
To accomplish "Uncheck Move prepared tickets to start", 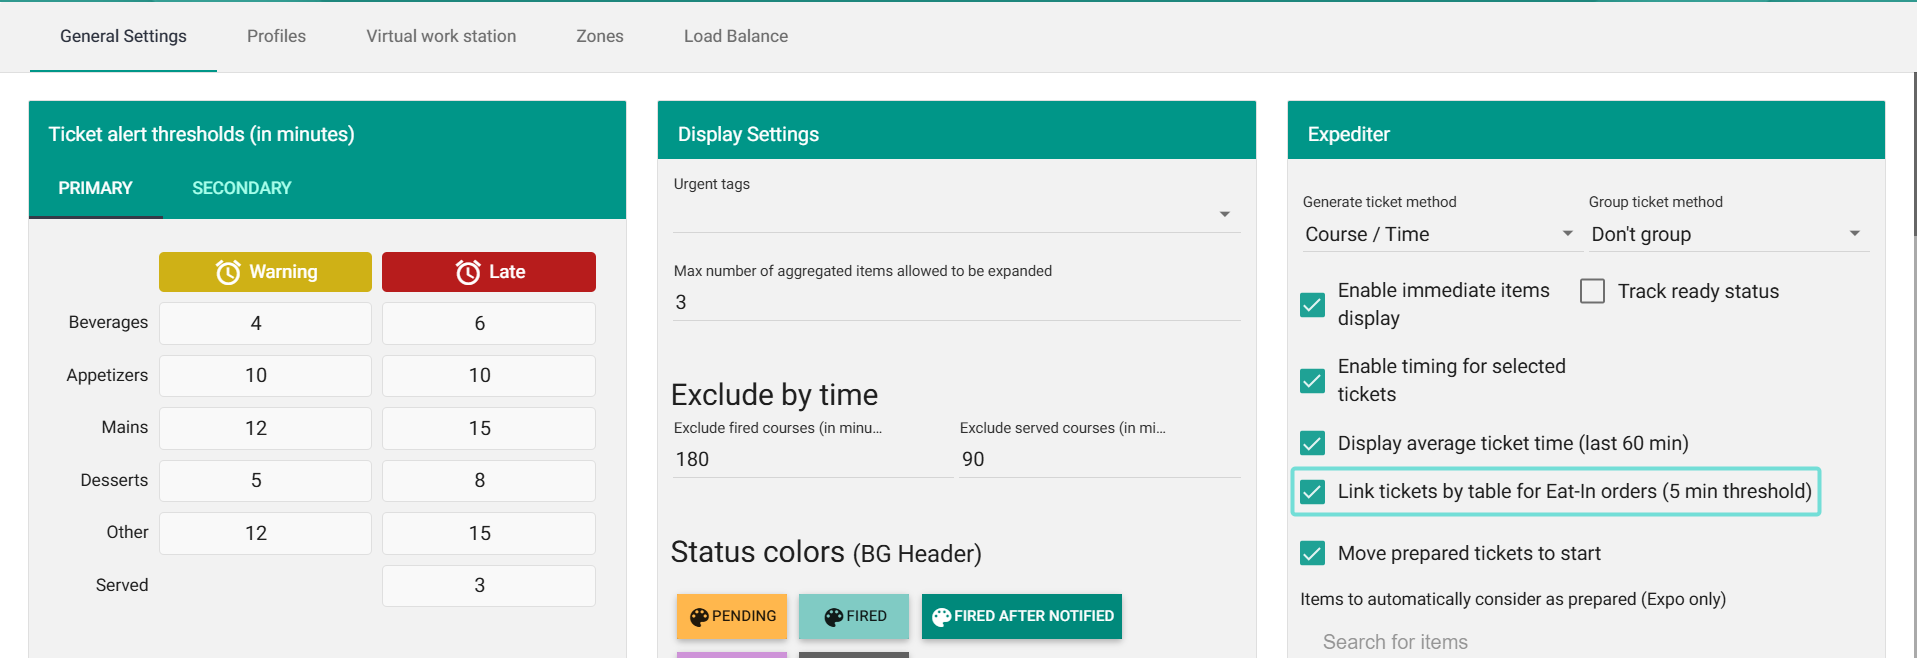I will click(x=1312, y=553).
